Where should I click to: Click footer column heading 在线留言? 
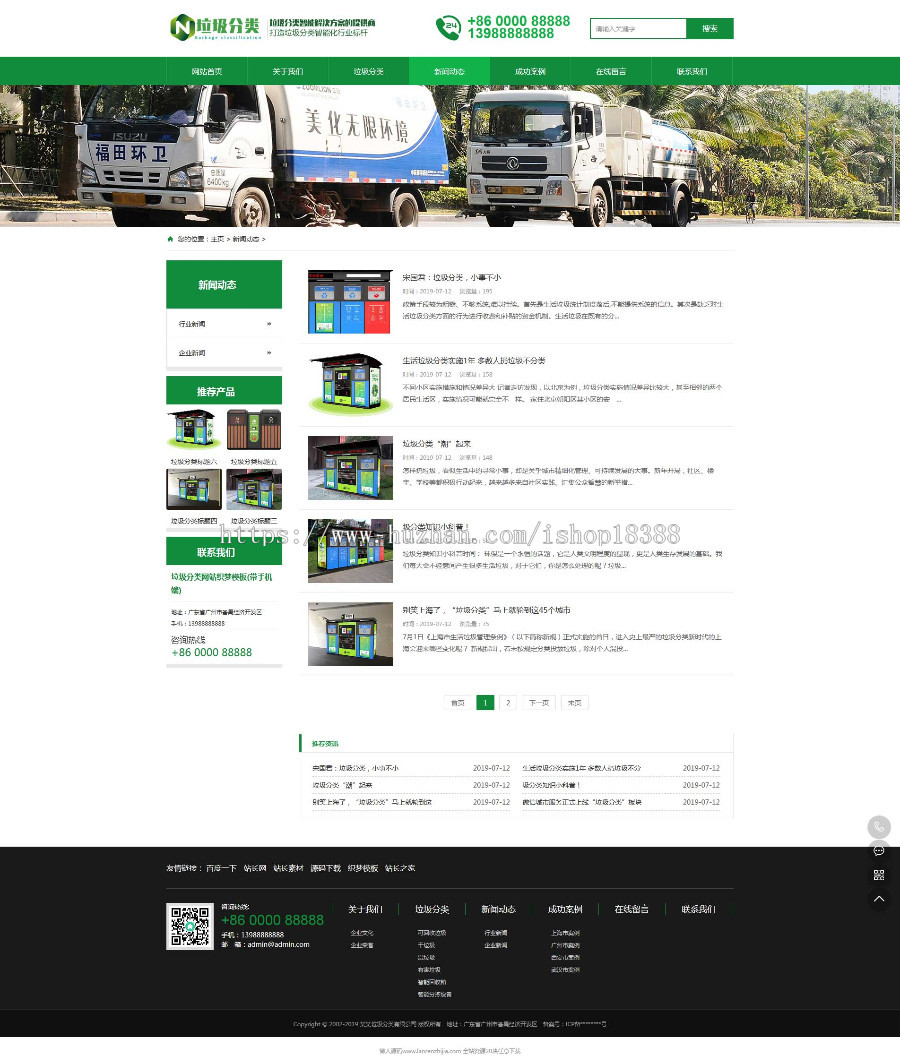(x=631, y=909)
